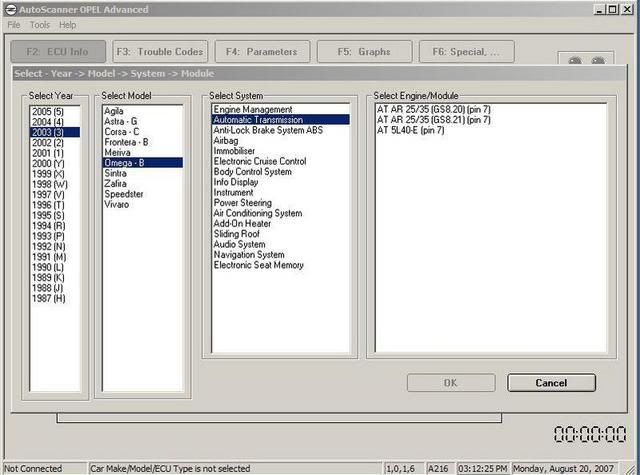
Task: Pick Immobiliser system
Action: tap(280, 151)
